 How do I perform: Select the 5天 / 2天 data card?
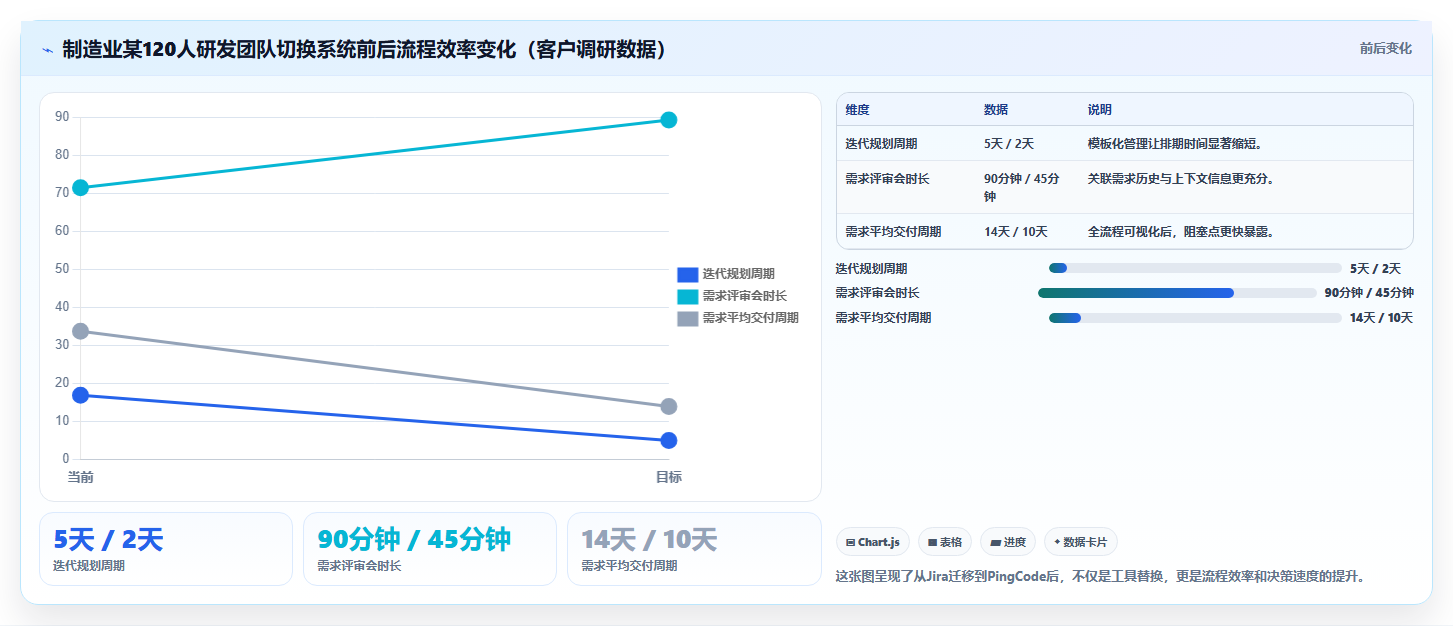pyautogui.click(x=166, y=549)
